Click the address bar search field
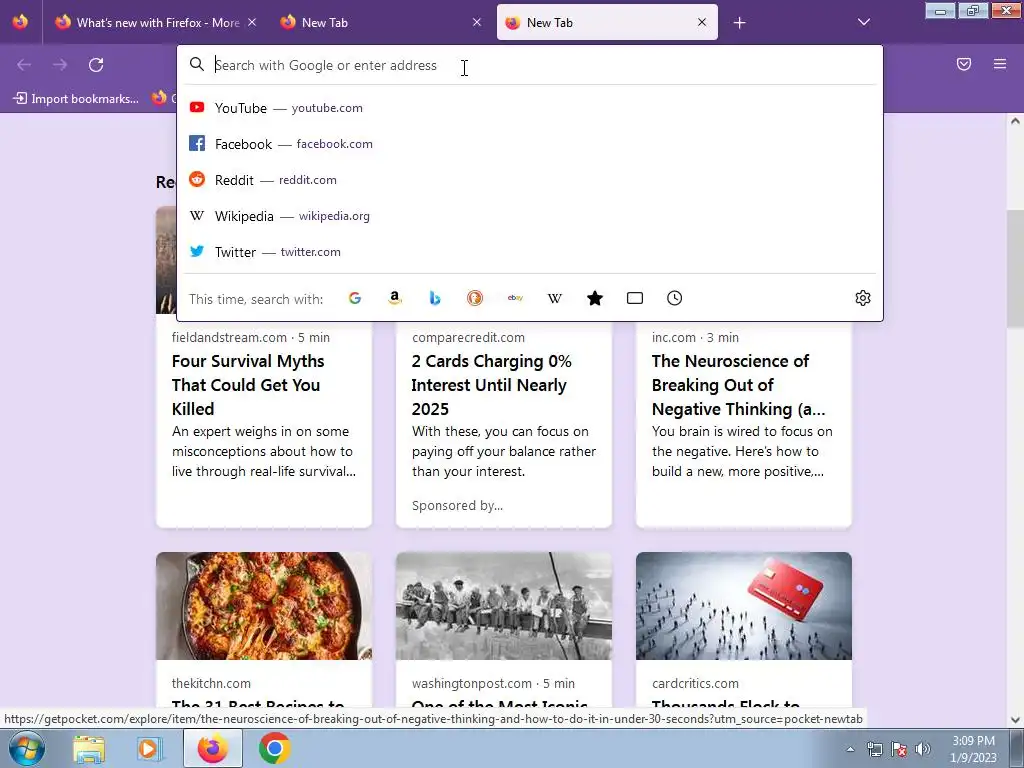This screenshot has height=768, width=1024. [530, 65]
